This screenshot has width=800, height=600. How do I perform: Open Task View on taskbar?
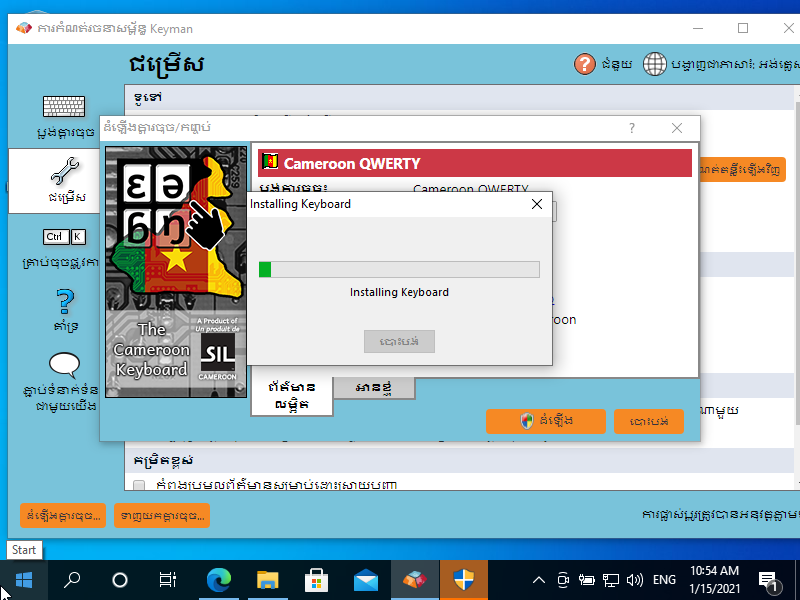(x=167, y=580)
